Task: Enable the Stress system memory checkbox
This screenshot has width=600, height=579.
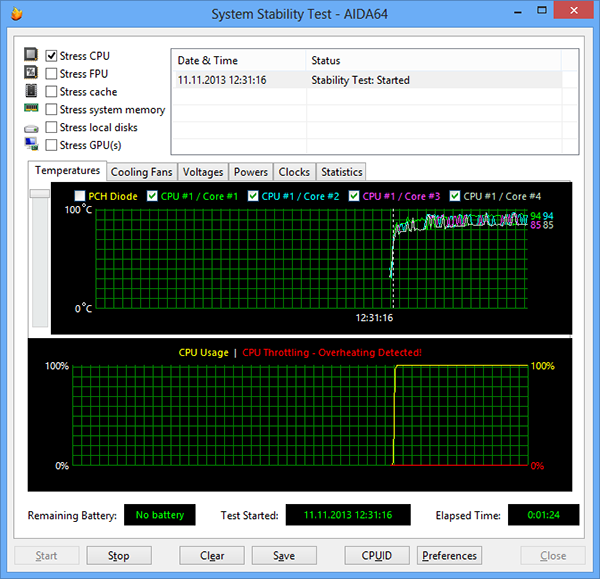Action: point(51,109)
